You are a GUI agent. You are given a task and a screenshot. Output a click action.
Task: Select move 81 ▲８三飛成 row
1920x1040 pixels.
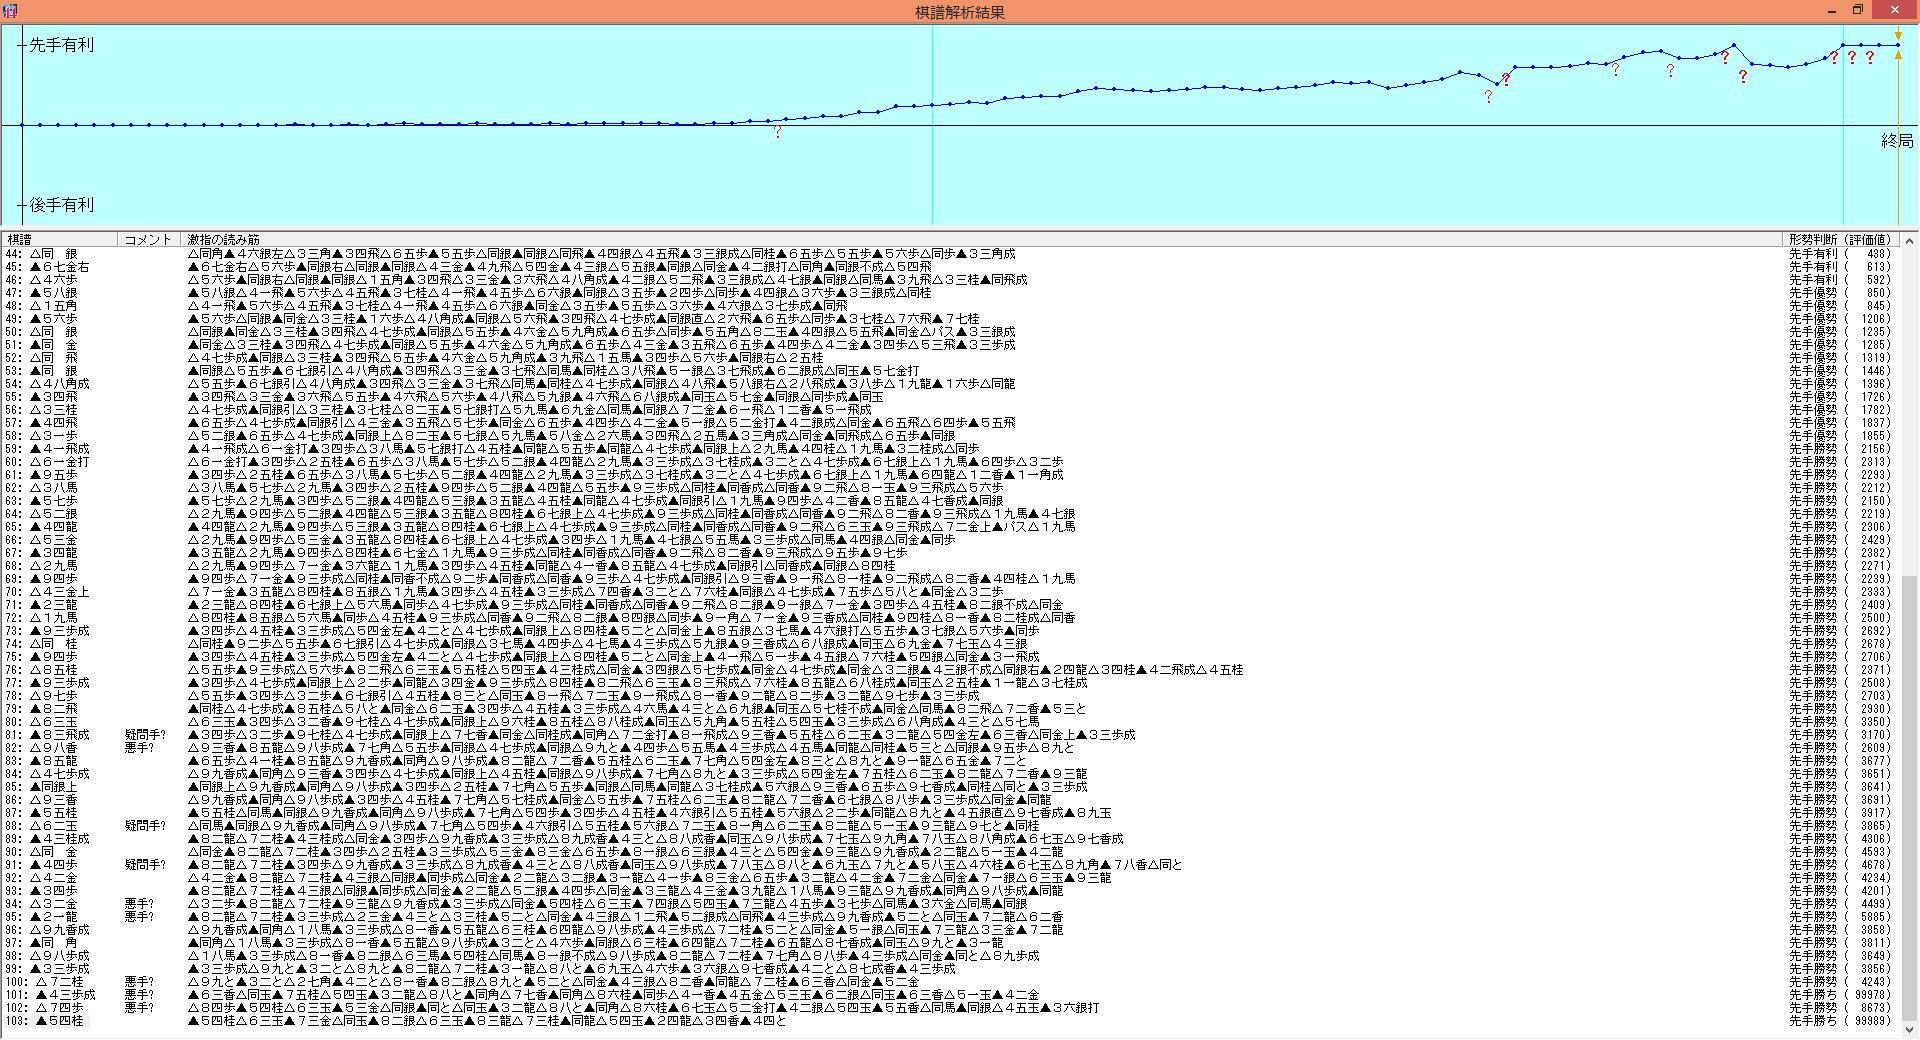pos(60,735)
